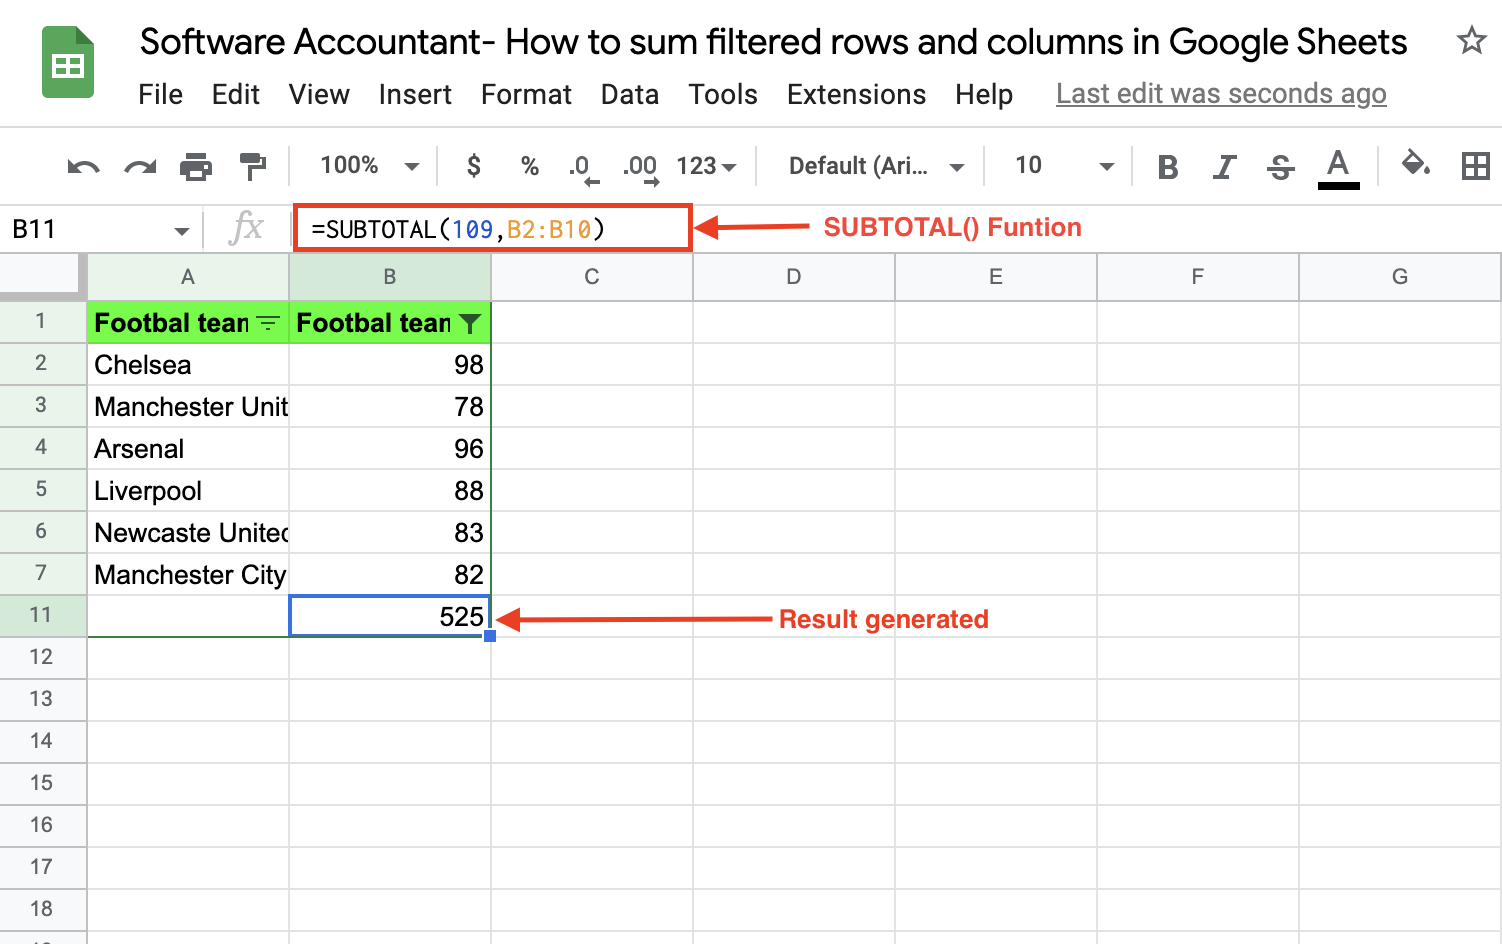The height and width of the screenshot is (944, 1502).
Task: Open the zoom level dropdown
Action: [x=369, y=166]
